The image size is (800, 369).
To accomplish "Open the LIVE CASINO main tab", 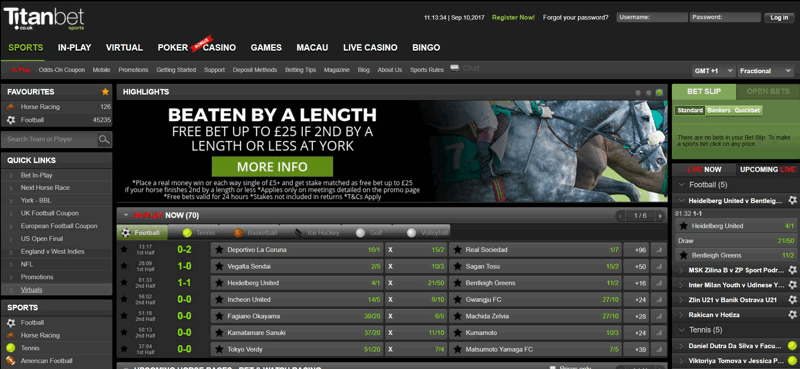I will [x=370, y=47].
